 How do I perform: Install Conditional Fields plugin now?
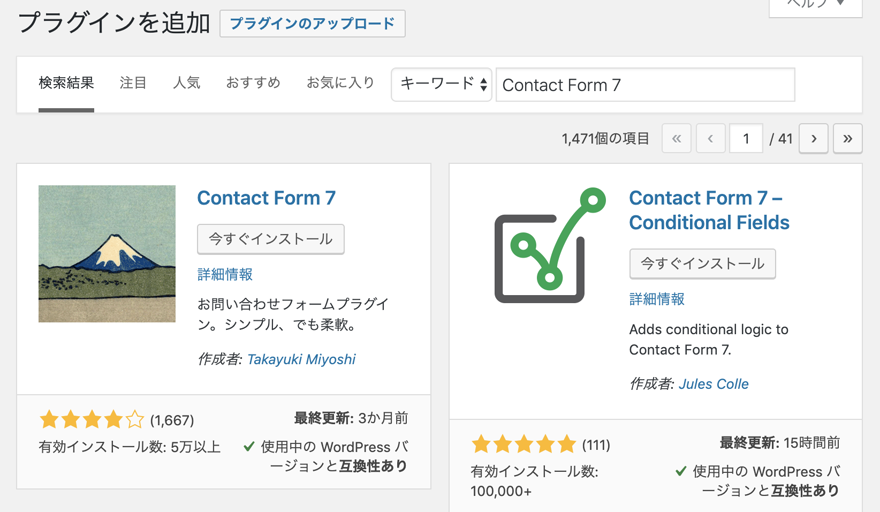[702, 264]
